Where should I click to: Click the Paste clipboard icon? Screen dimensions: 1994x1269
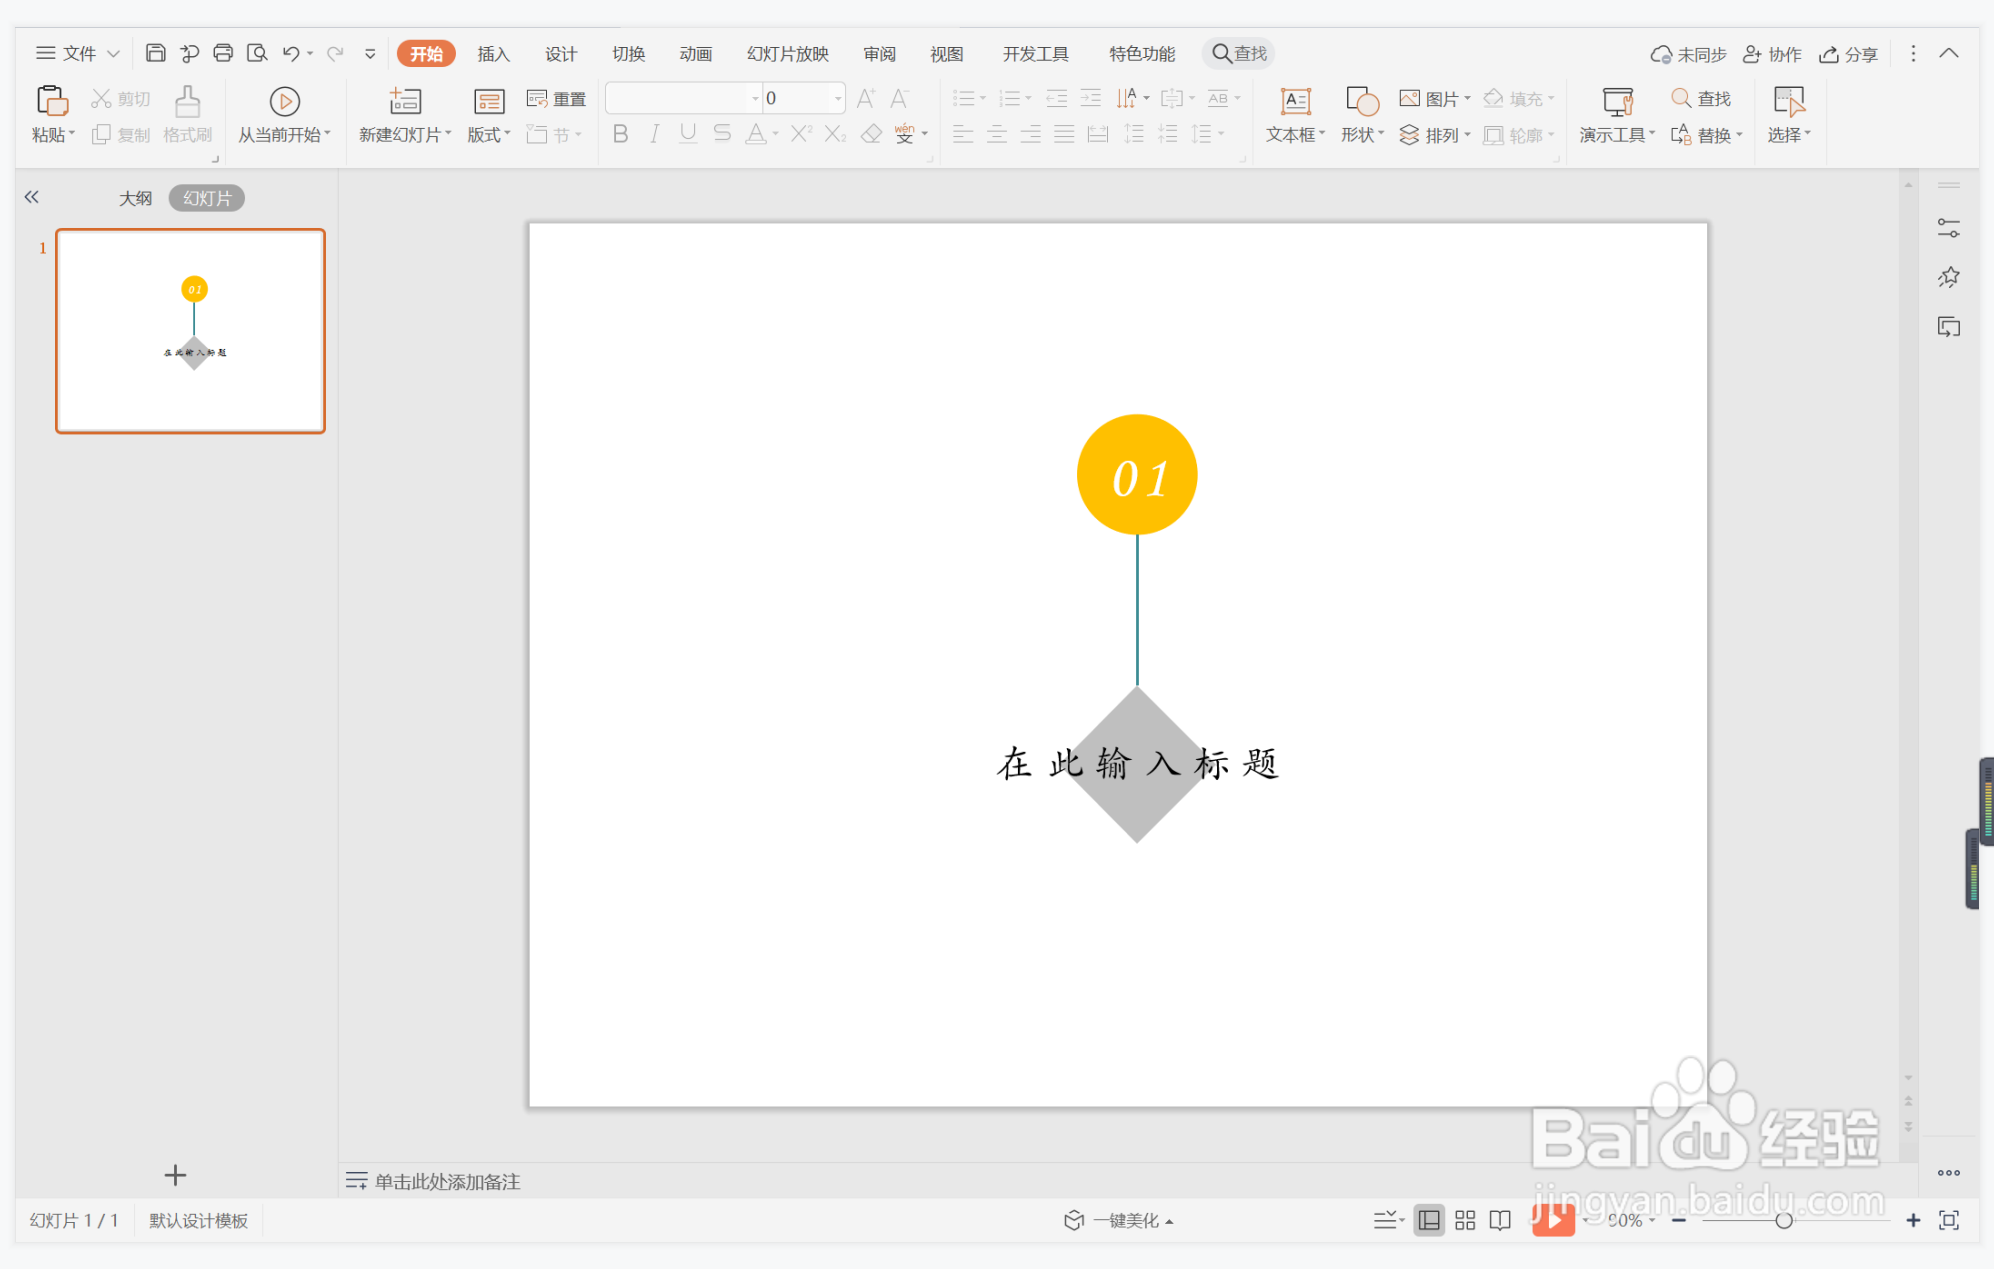point(52,101)
